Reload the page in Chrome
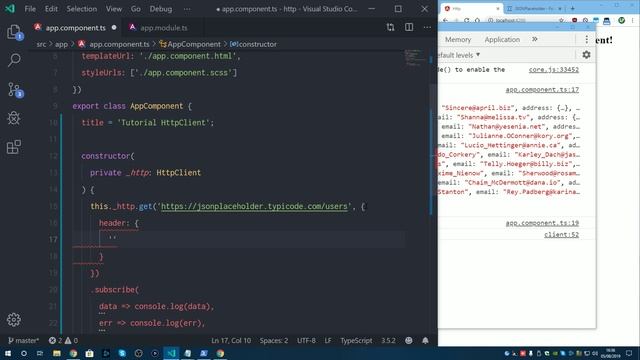This screenshot has height=360, width=640. point(467,20)
